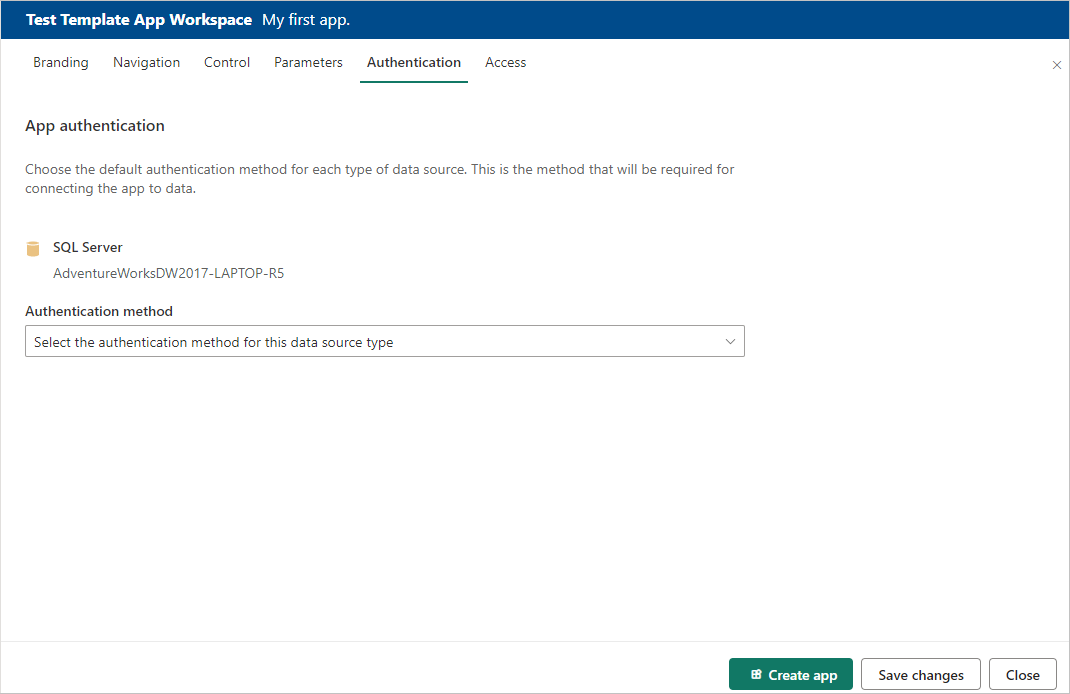
Task: Select the AdventureWorksDW2017-LAPTOP-R5 data source name
Action: coord(168,273)
